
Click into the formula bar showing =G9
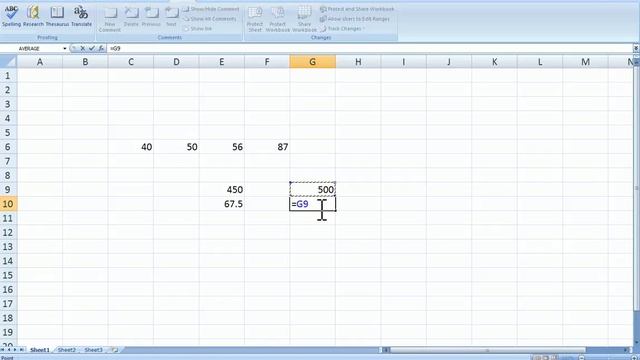click(x=369, y=49)
